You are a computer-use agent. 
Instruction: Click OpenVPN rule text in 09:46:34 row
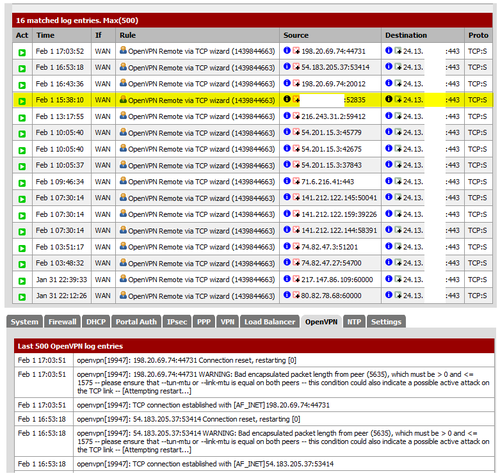point(201,182)
